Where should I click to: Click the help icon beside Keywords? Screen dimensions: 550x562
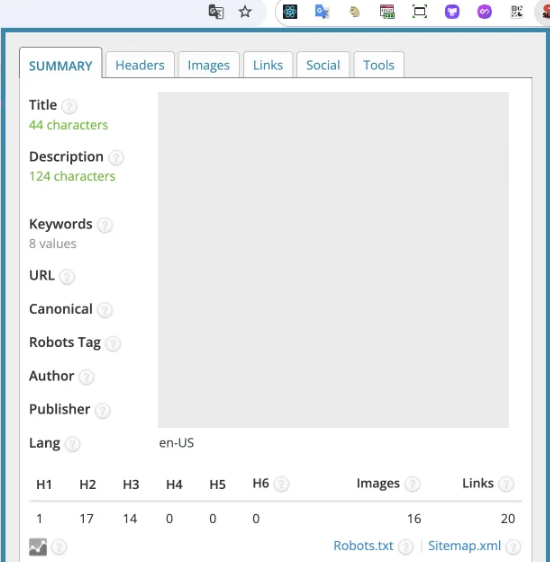click(x=105, y=225)
